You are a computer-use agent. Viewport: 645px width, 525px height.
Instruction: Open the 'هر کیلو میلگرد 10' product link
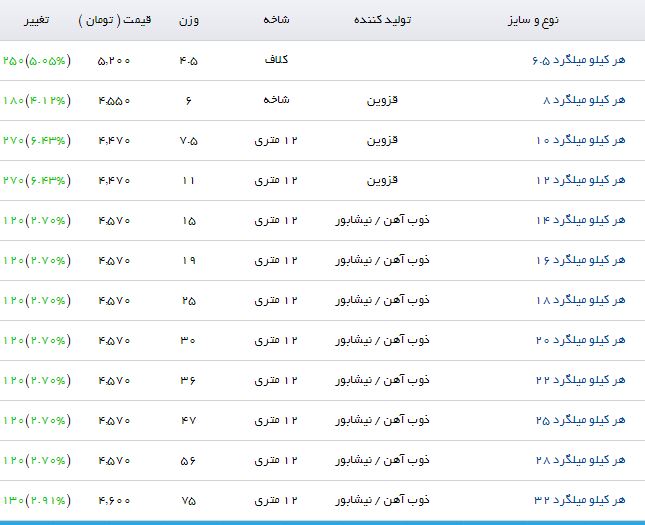[x=580, y=141]
